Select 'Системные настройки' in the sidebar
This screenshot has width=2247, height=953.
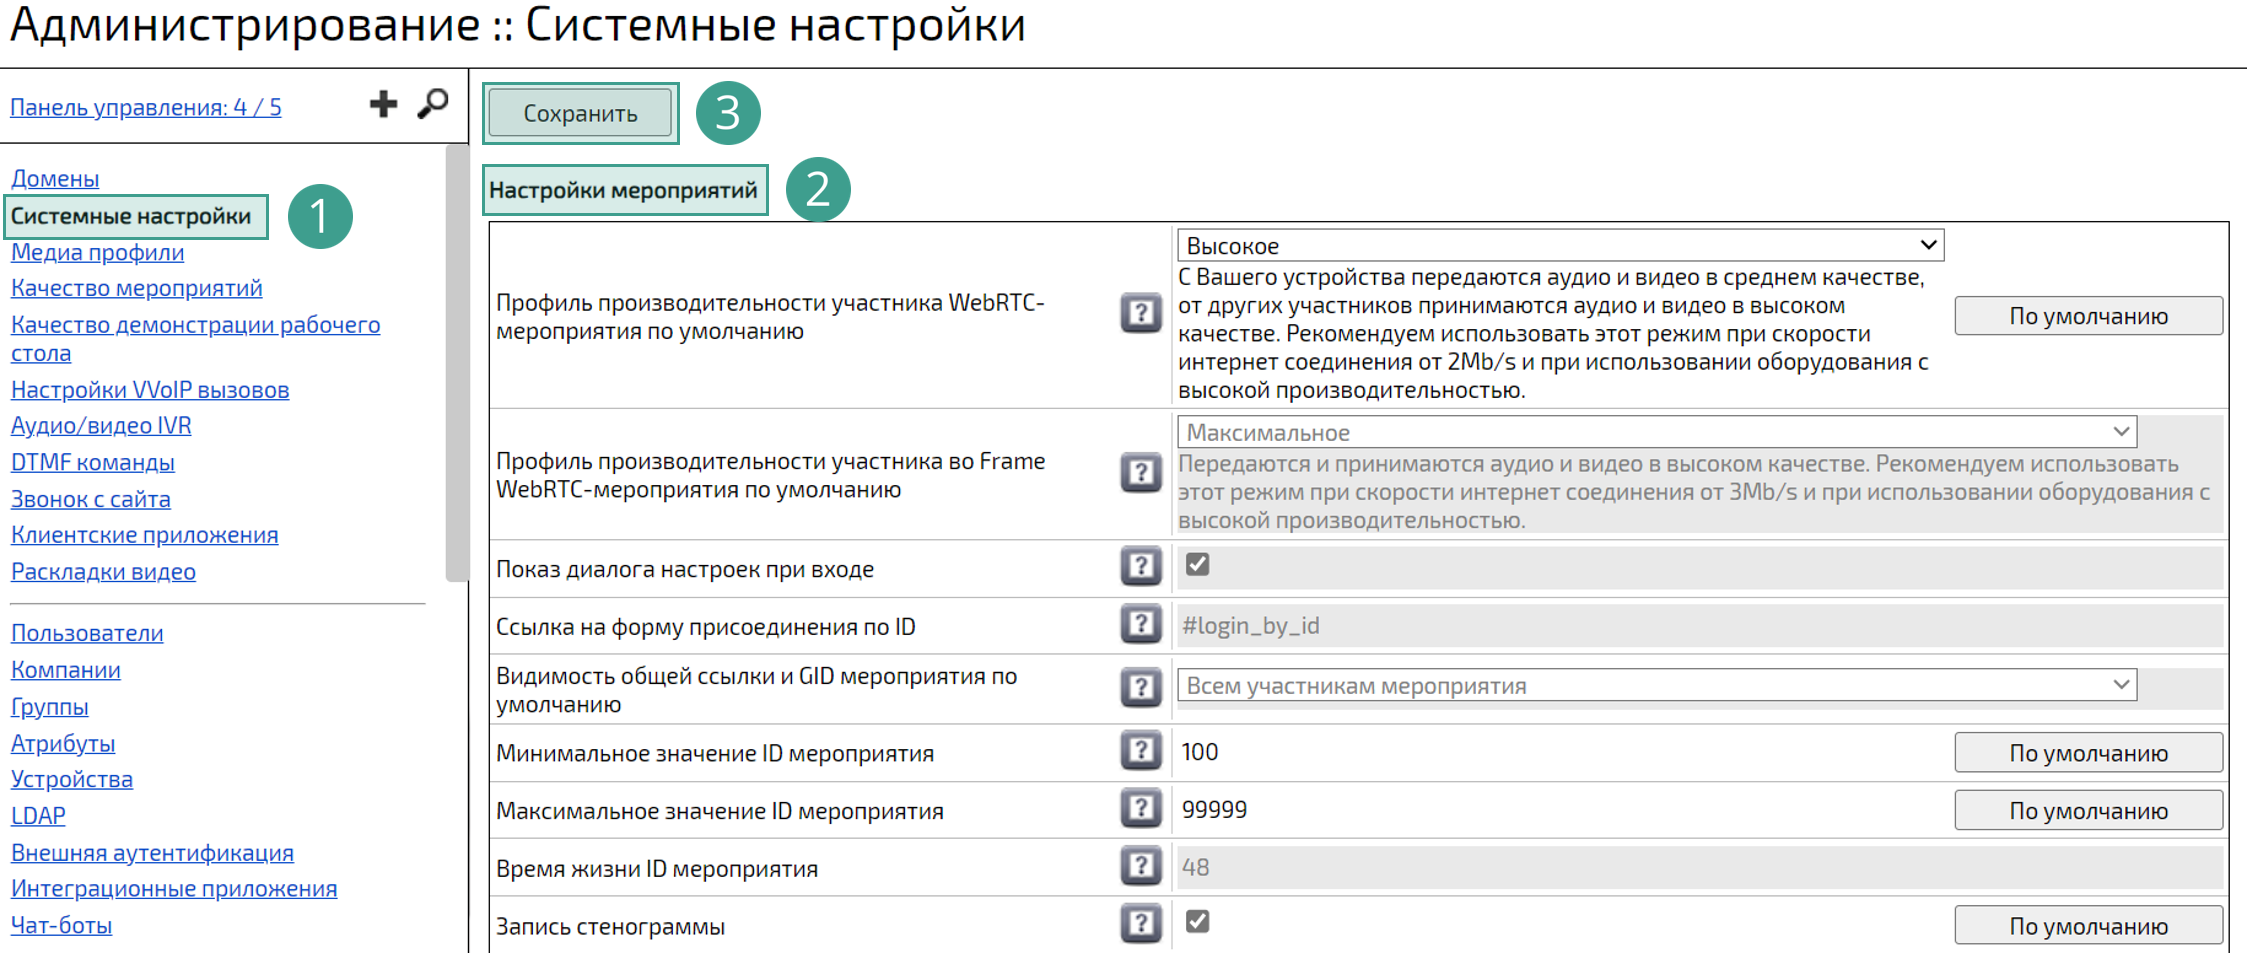pyautogui.click(x=131, y=217)
